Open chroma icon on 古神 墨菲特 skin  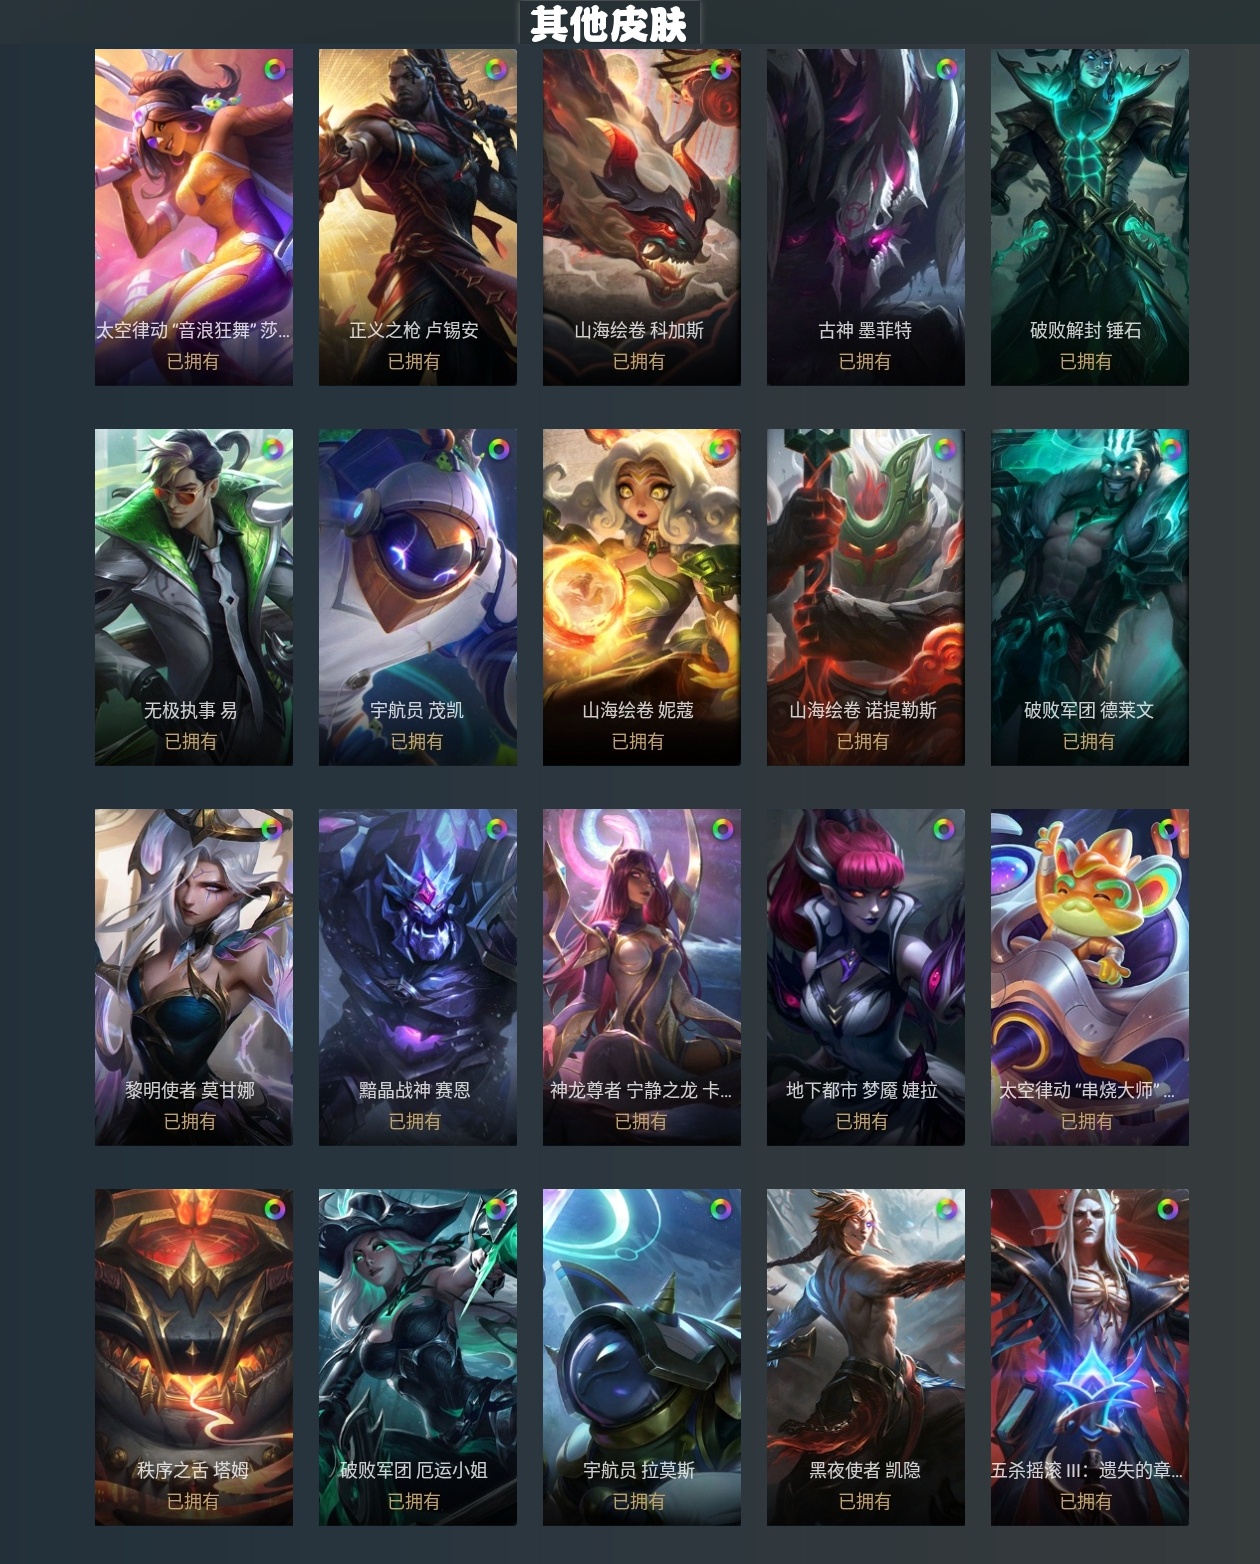pyautogui.click(x=946, y=68)
